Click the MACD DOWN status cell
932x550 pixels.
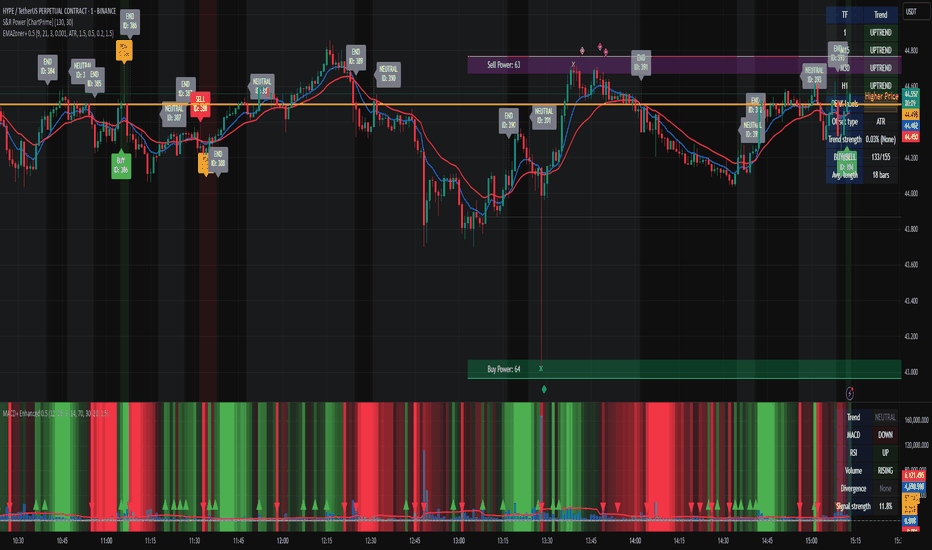coord(885,435)
